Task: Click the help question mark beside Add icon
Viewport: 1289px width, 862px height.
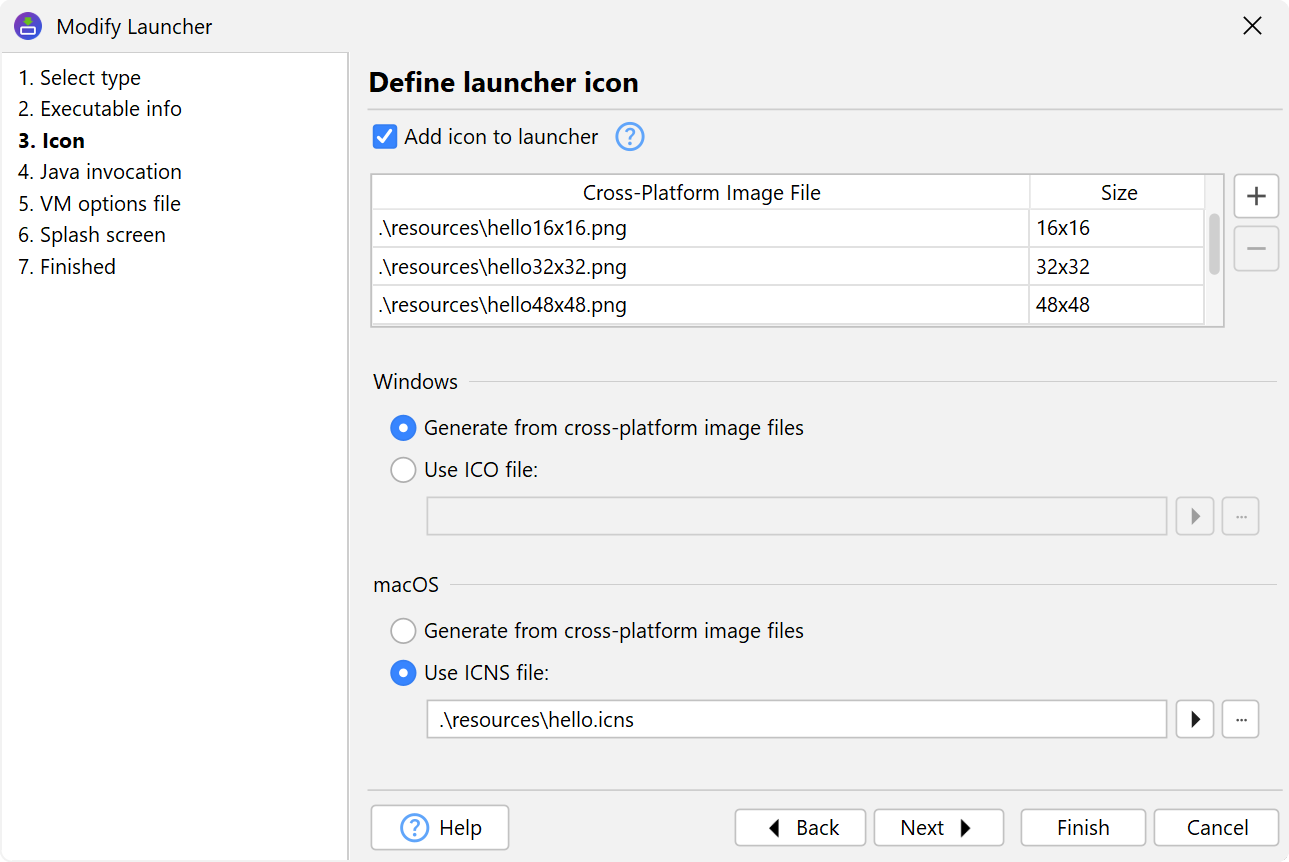Action: (629, 137)
